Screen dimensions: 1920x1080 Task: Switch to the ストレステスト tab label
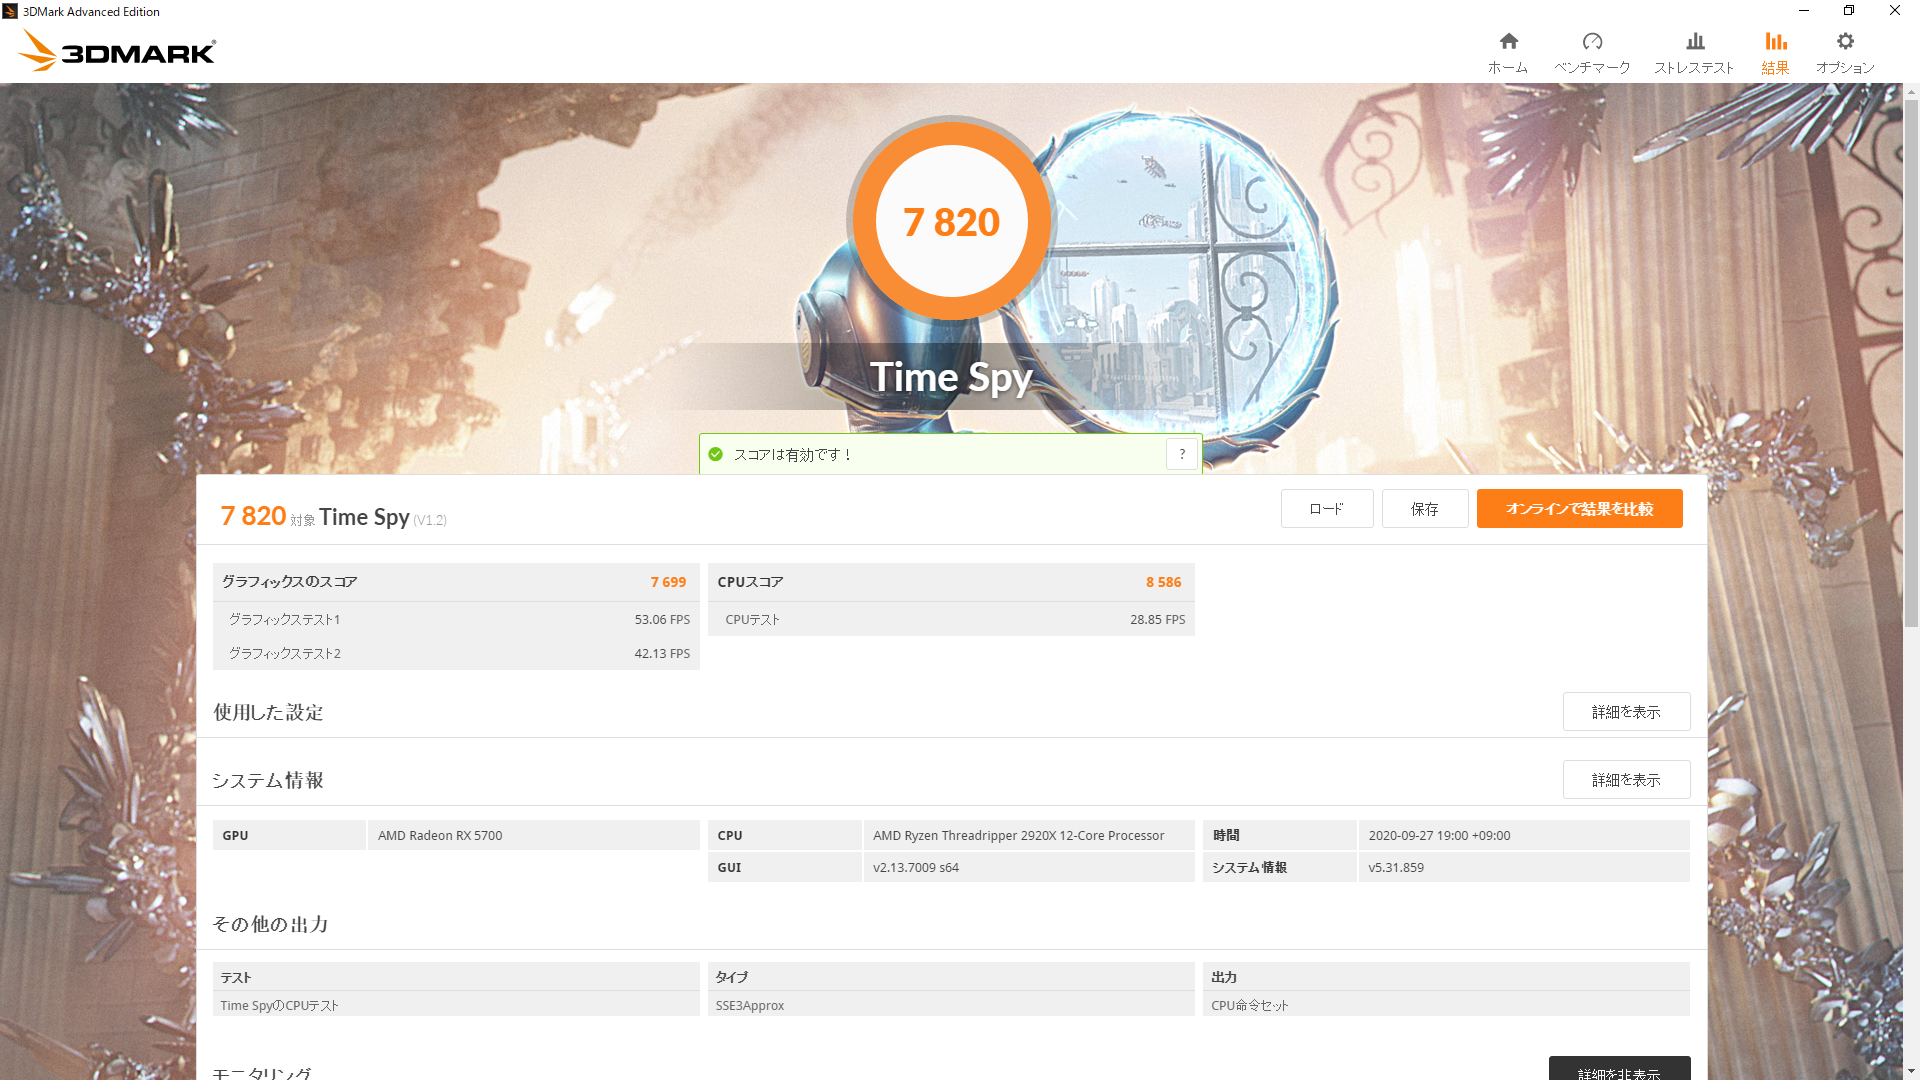[1694, 68]
